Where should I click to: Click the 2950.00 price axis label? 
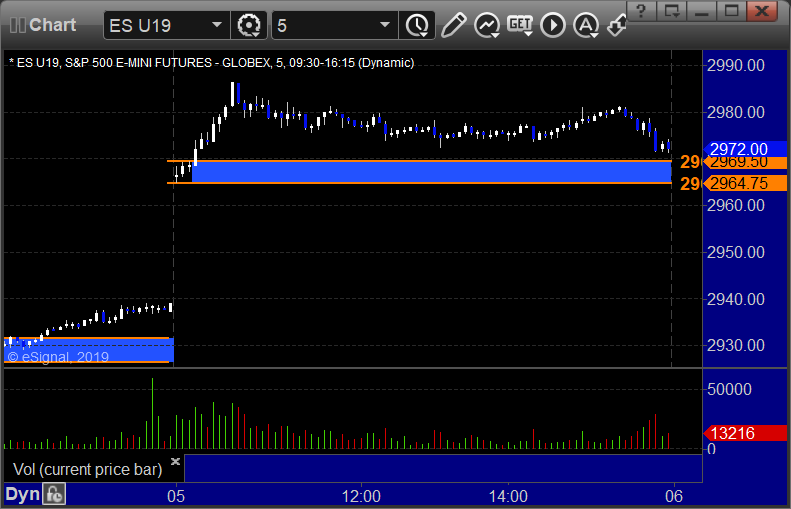736,252
